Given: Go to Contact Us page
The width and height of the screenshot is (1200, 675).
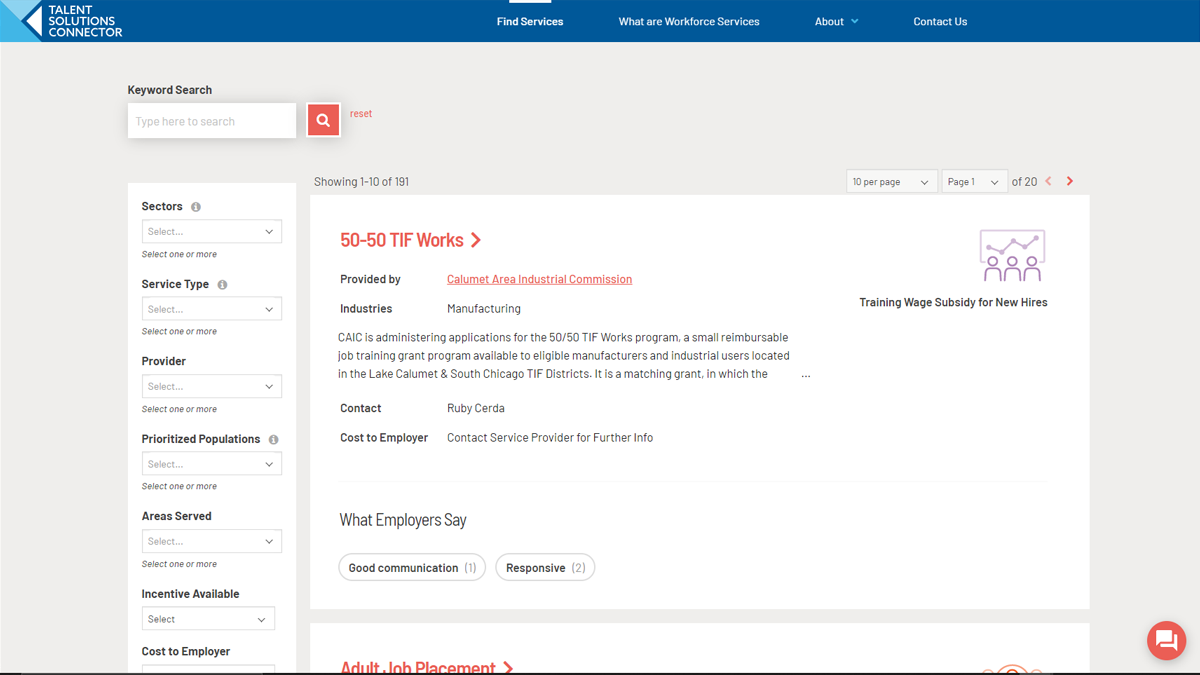Looking at the screenshot, I should (940, 21).
